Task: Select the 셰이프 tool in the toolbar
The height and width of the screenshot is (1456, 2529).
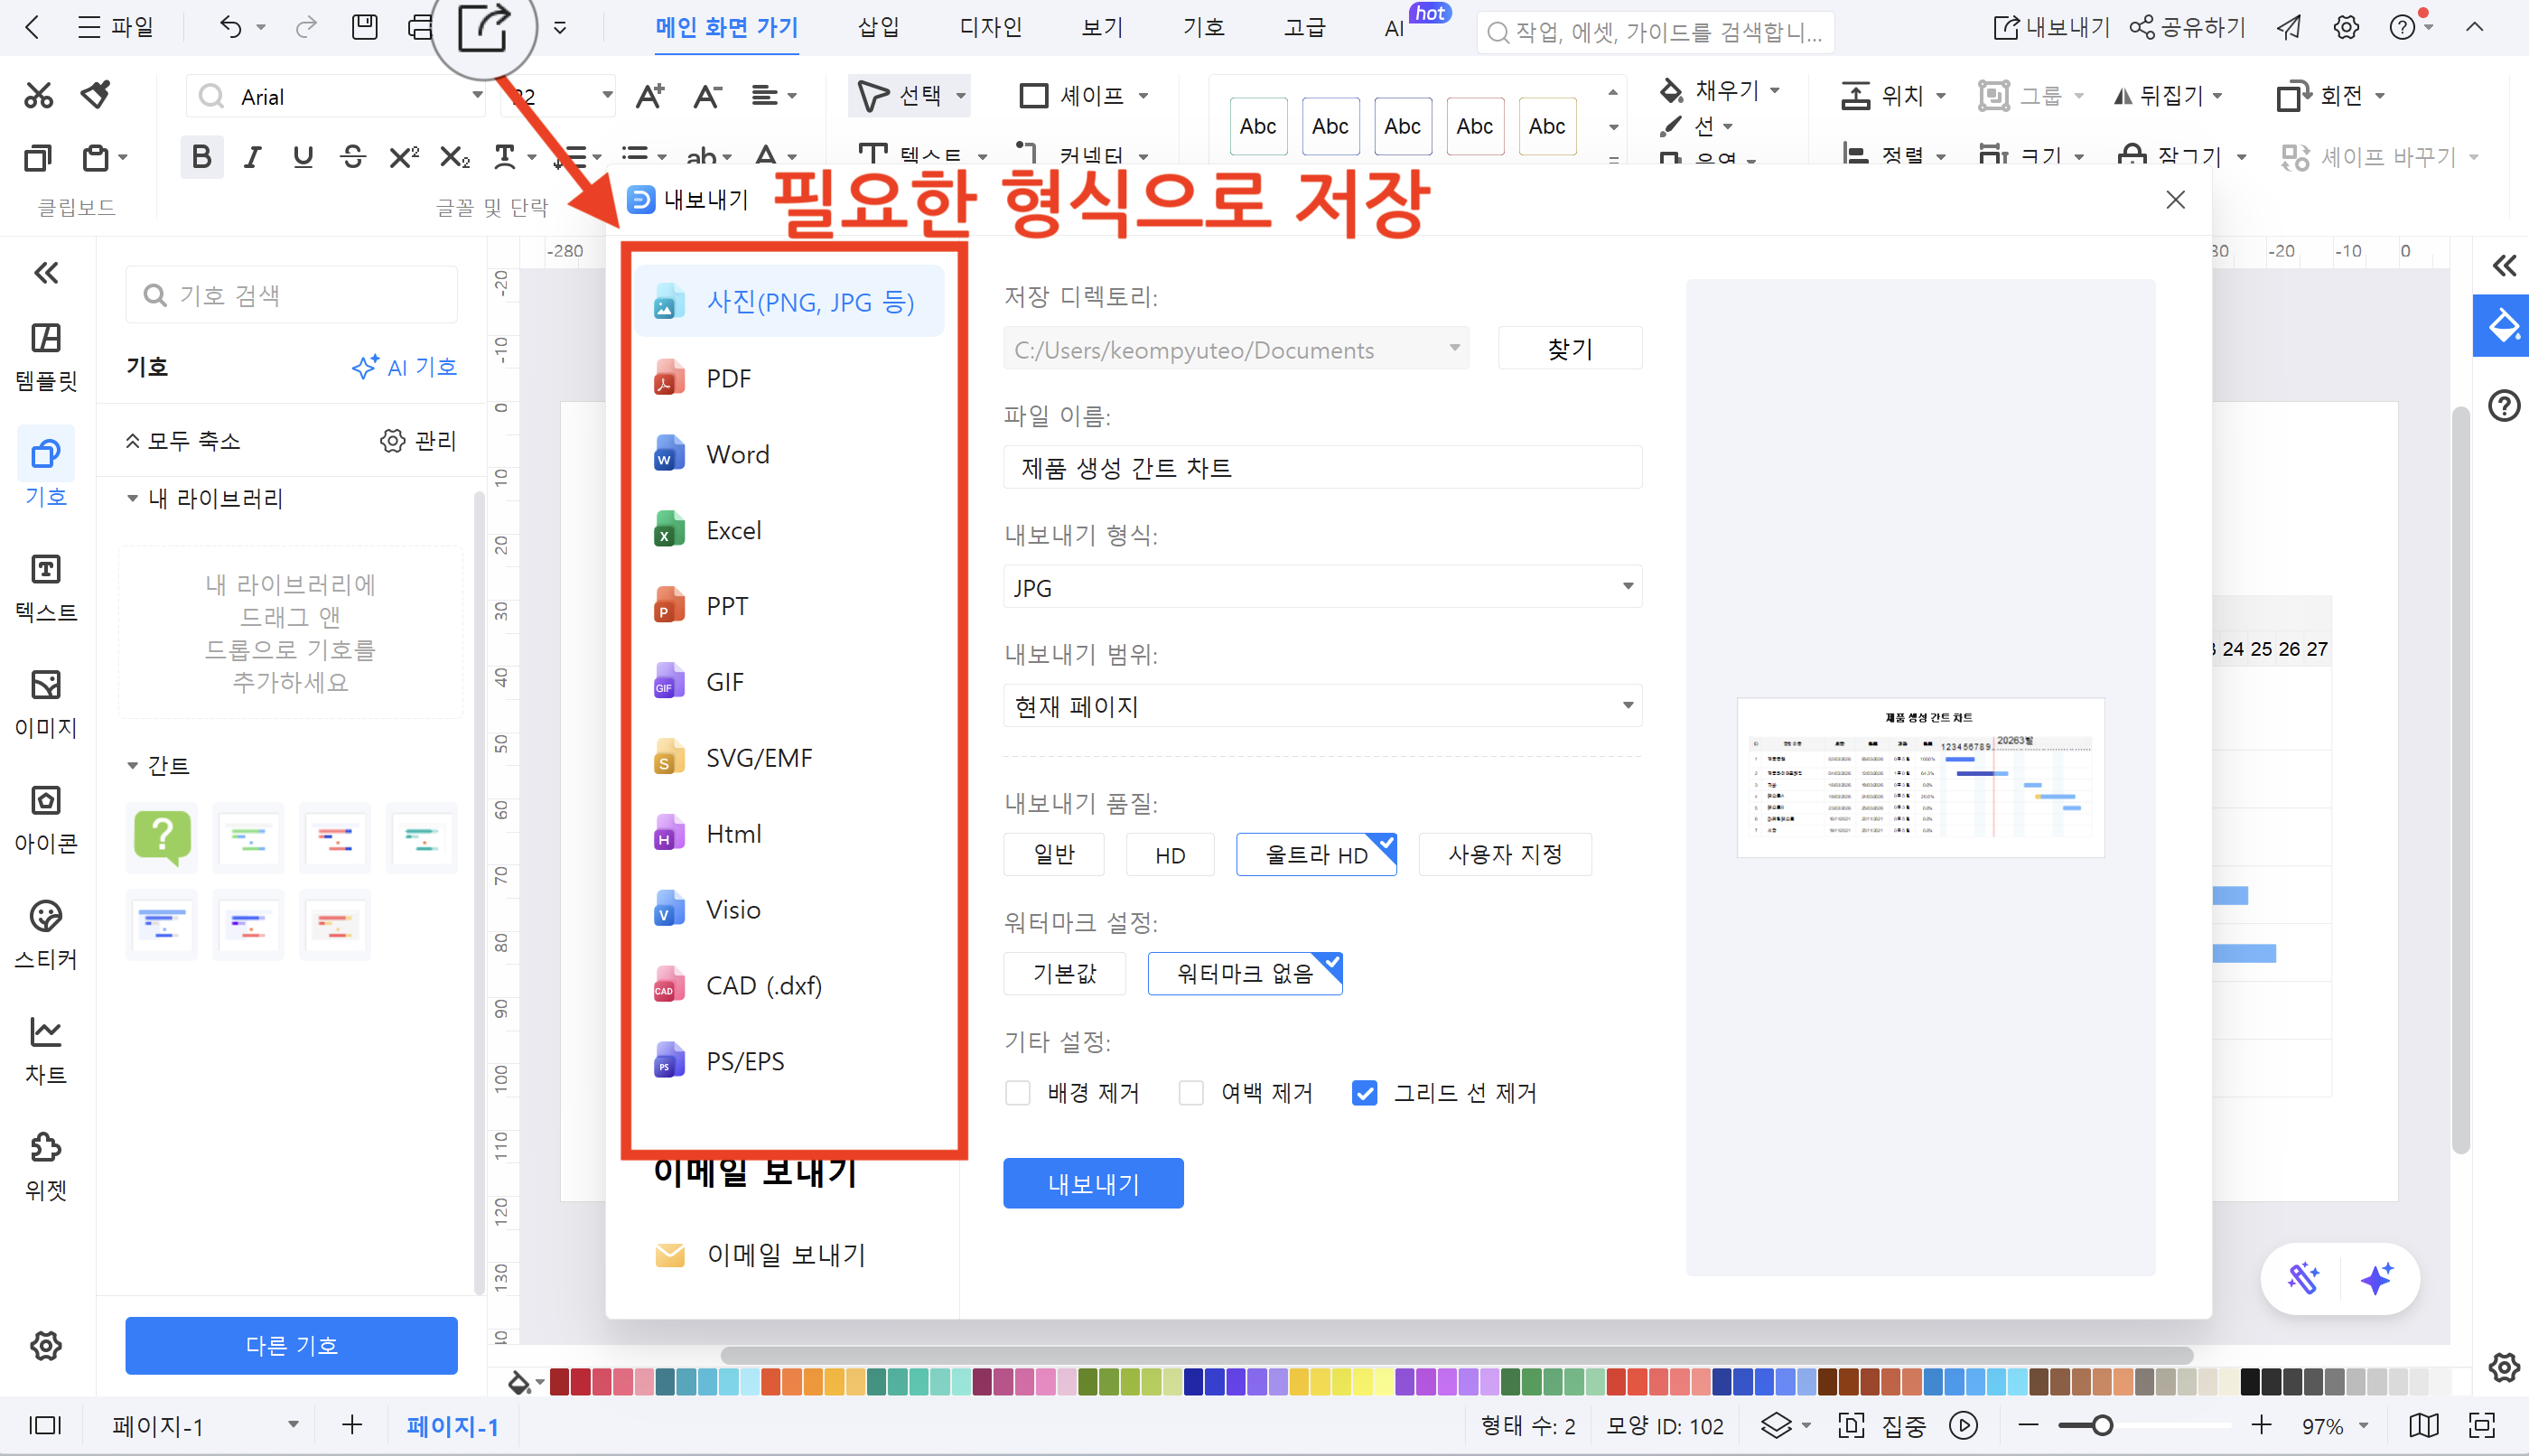Action: point(1081,95)
